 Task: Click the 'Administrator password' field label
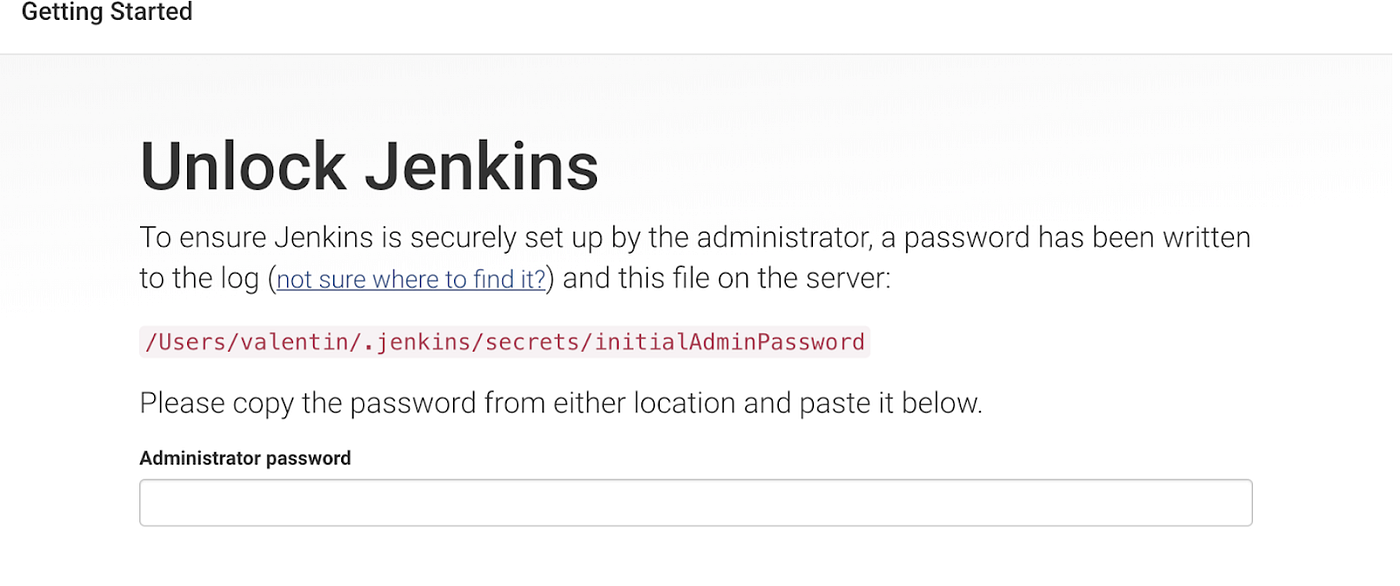[245, 458]
